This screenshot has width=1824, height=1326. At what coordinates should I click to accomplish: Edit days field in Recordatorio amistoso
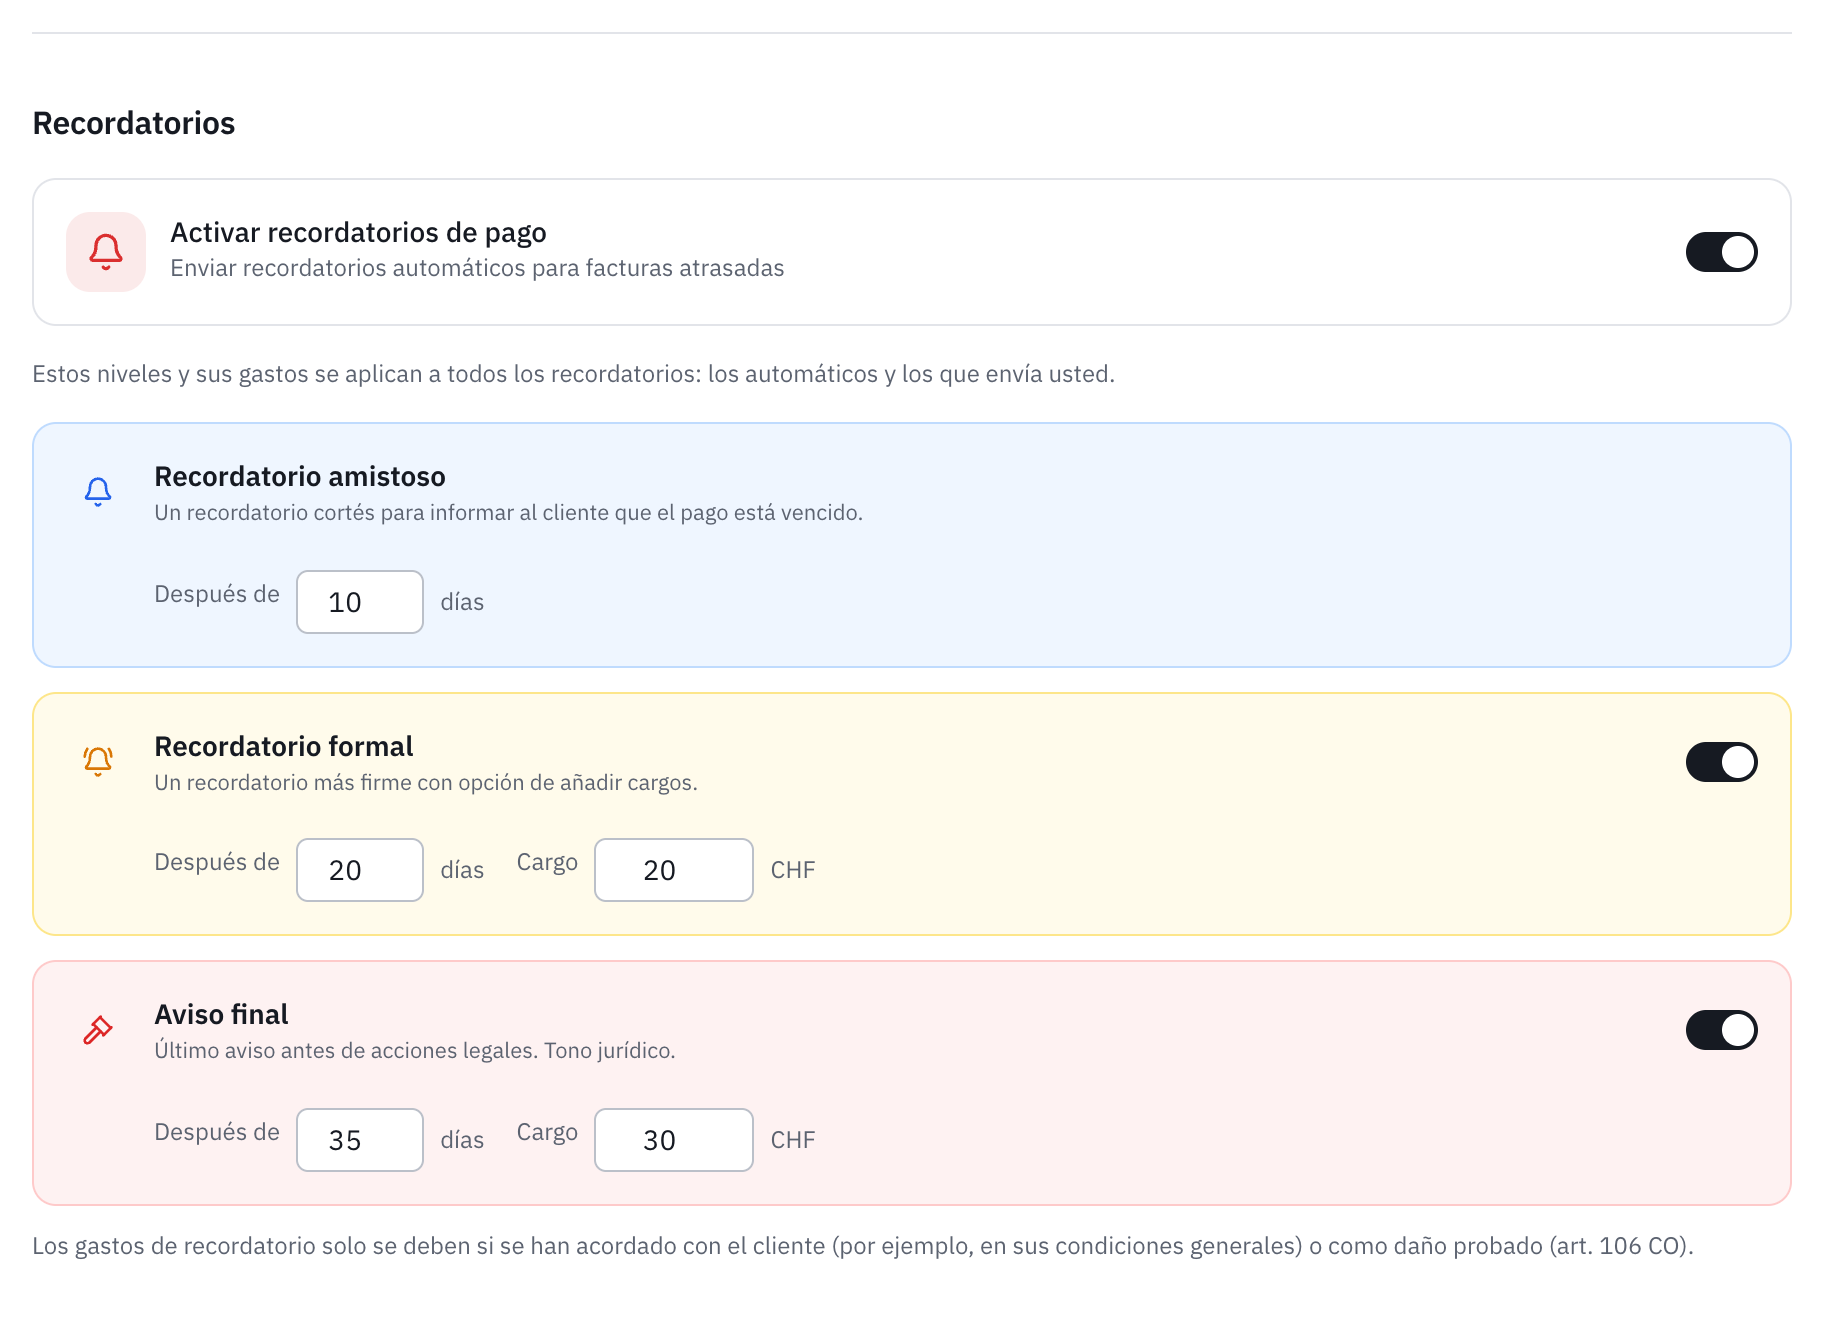pos(360,602)
